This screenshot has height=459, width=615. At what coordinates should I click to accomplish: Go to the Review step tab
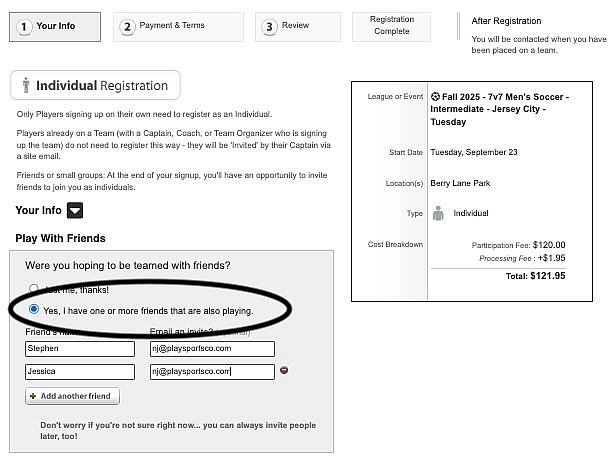click(296, 27)
